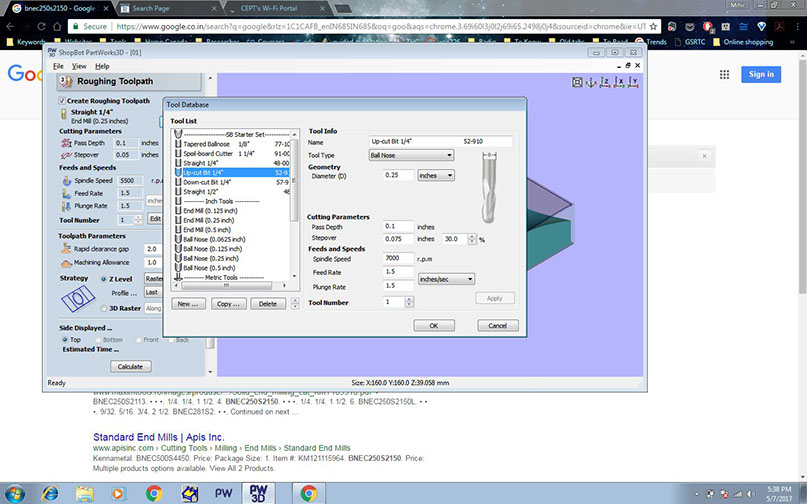The width and height of the screenshot is (807, 504).
Task: Click the Straight 1/4" tool icon in sidebar
Action: click(64, 115)
